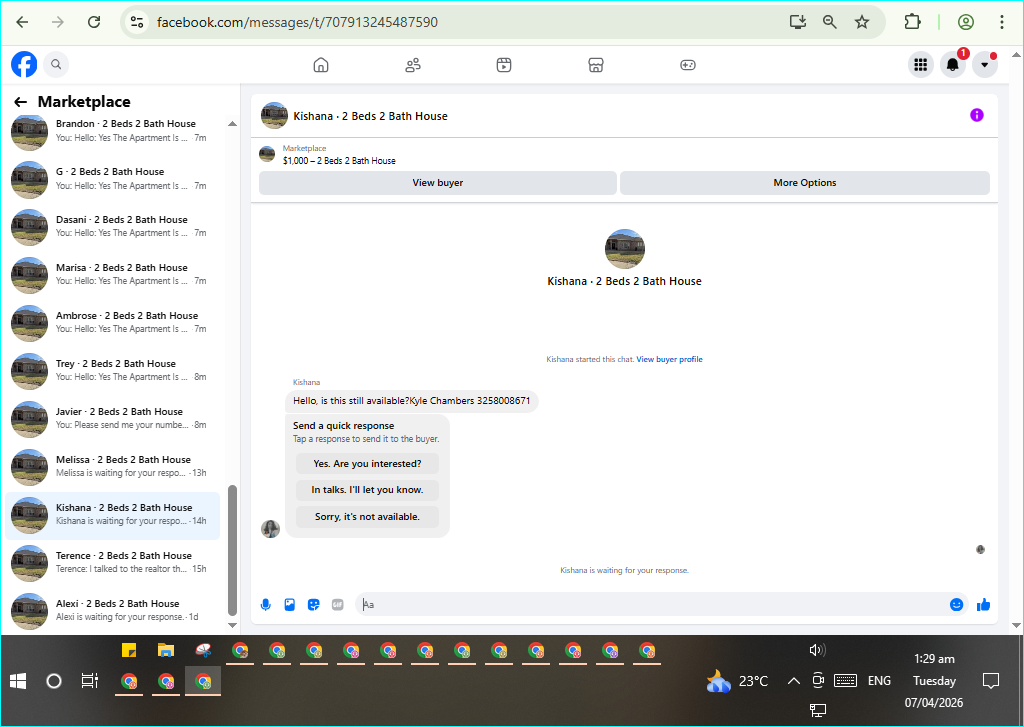Open the taskbar volume speaker icon
Image resolution: width=1024 pixels, height=727 pixels.
click(x=817, y=650)
